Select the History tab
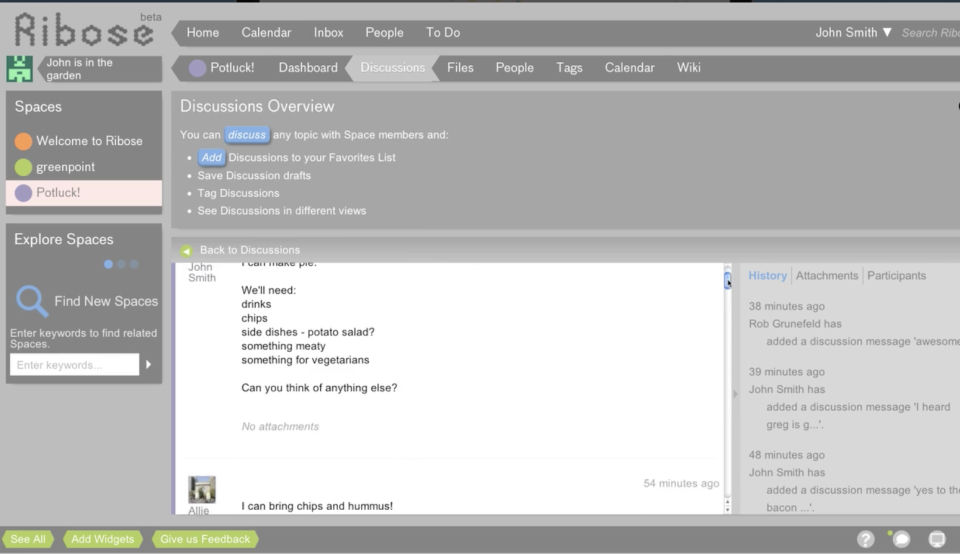 pyautogui.click(x=767, y=275)
